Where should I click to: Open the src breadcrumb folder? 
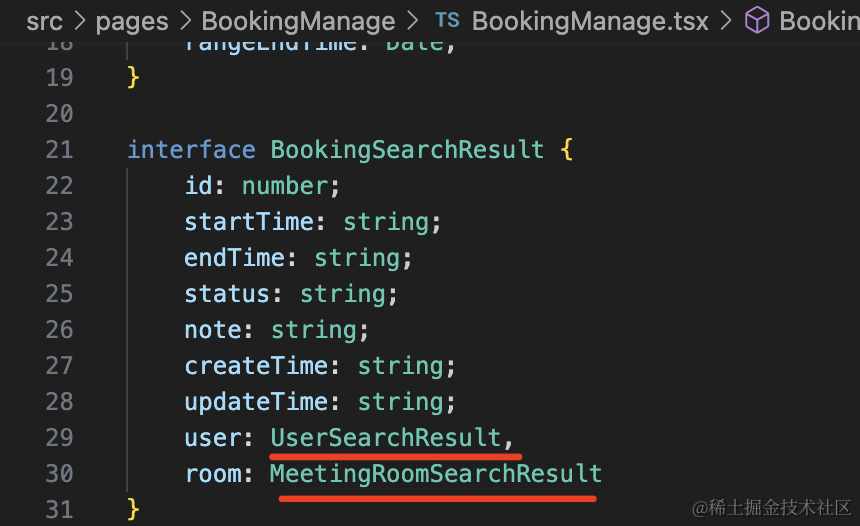tap(44, 21)
